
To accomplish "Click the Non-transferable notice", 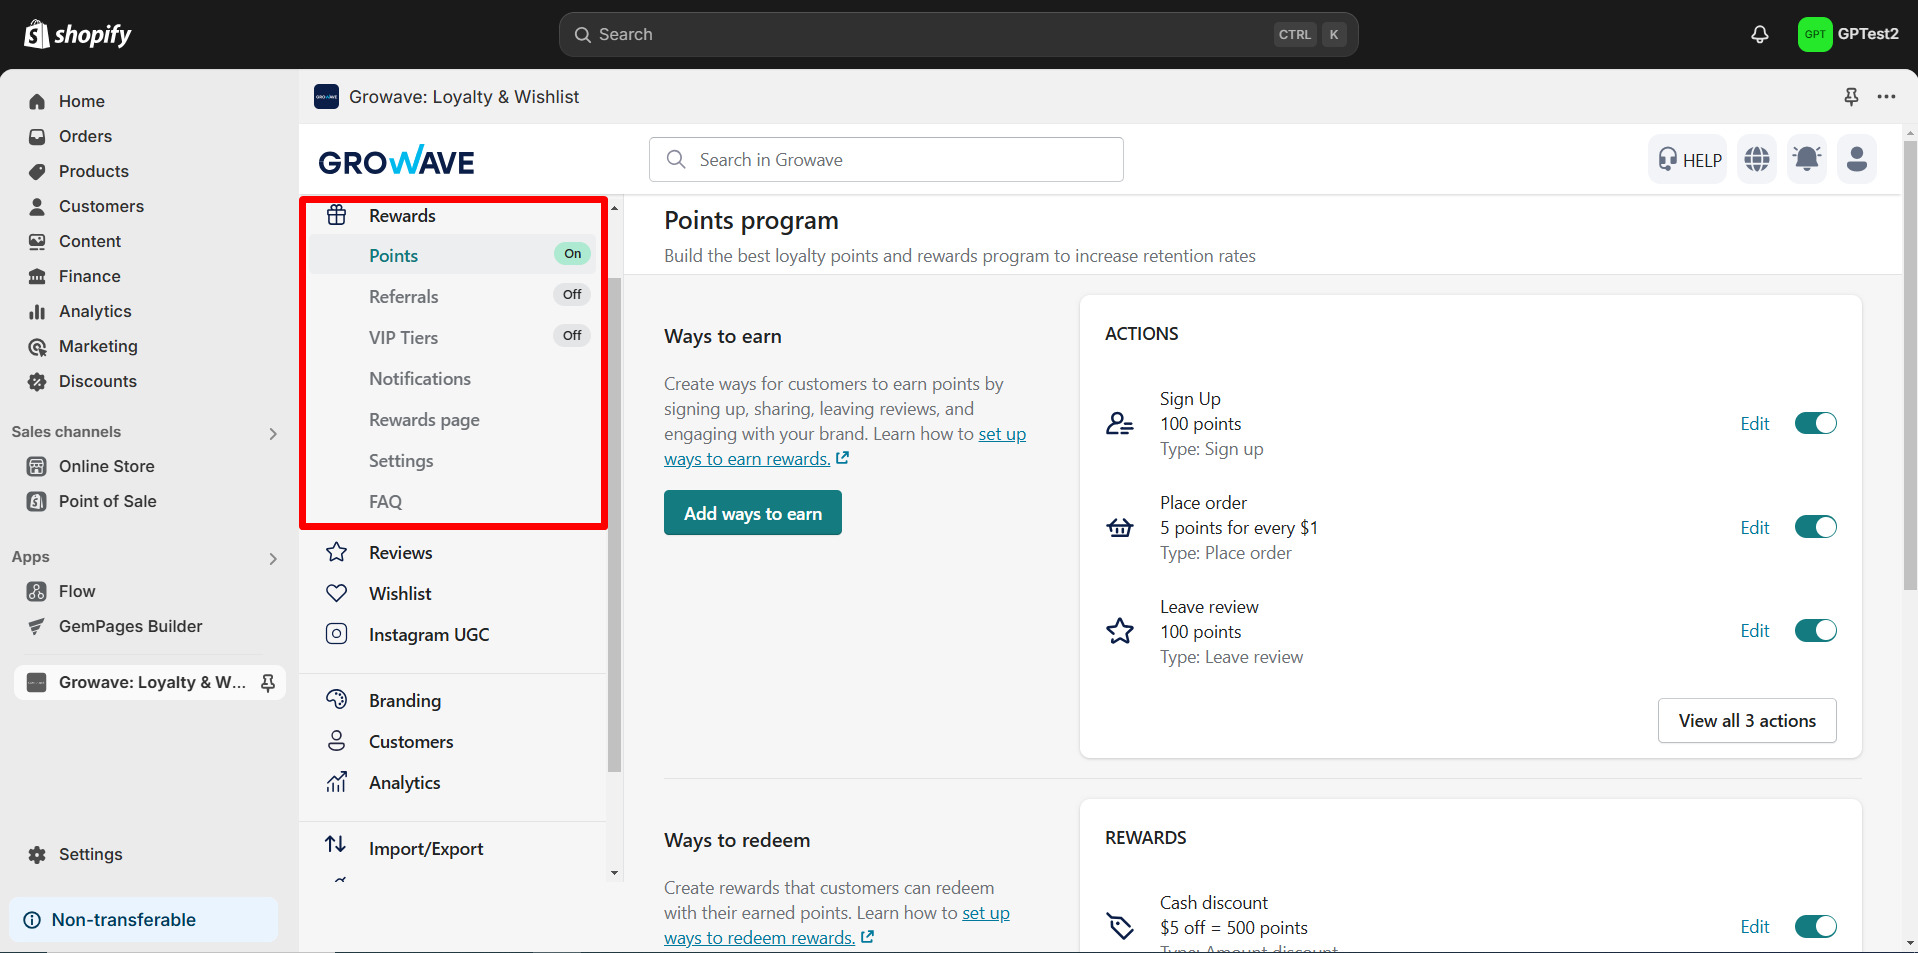I will tap(144, 920).
